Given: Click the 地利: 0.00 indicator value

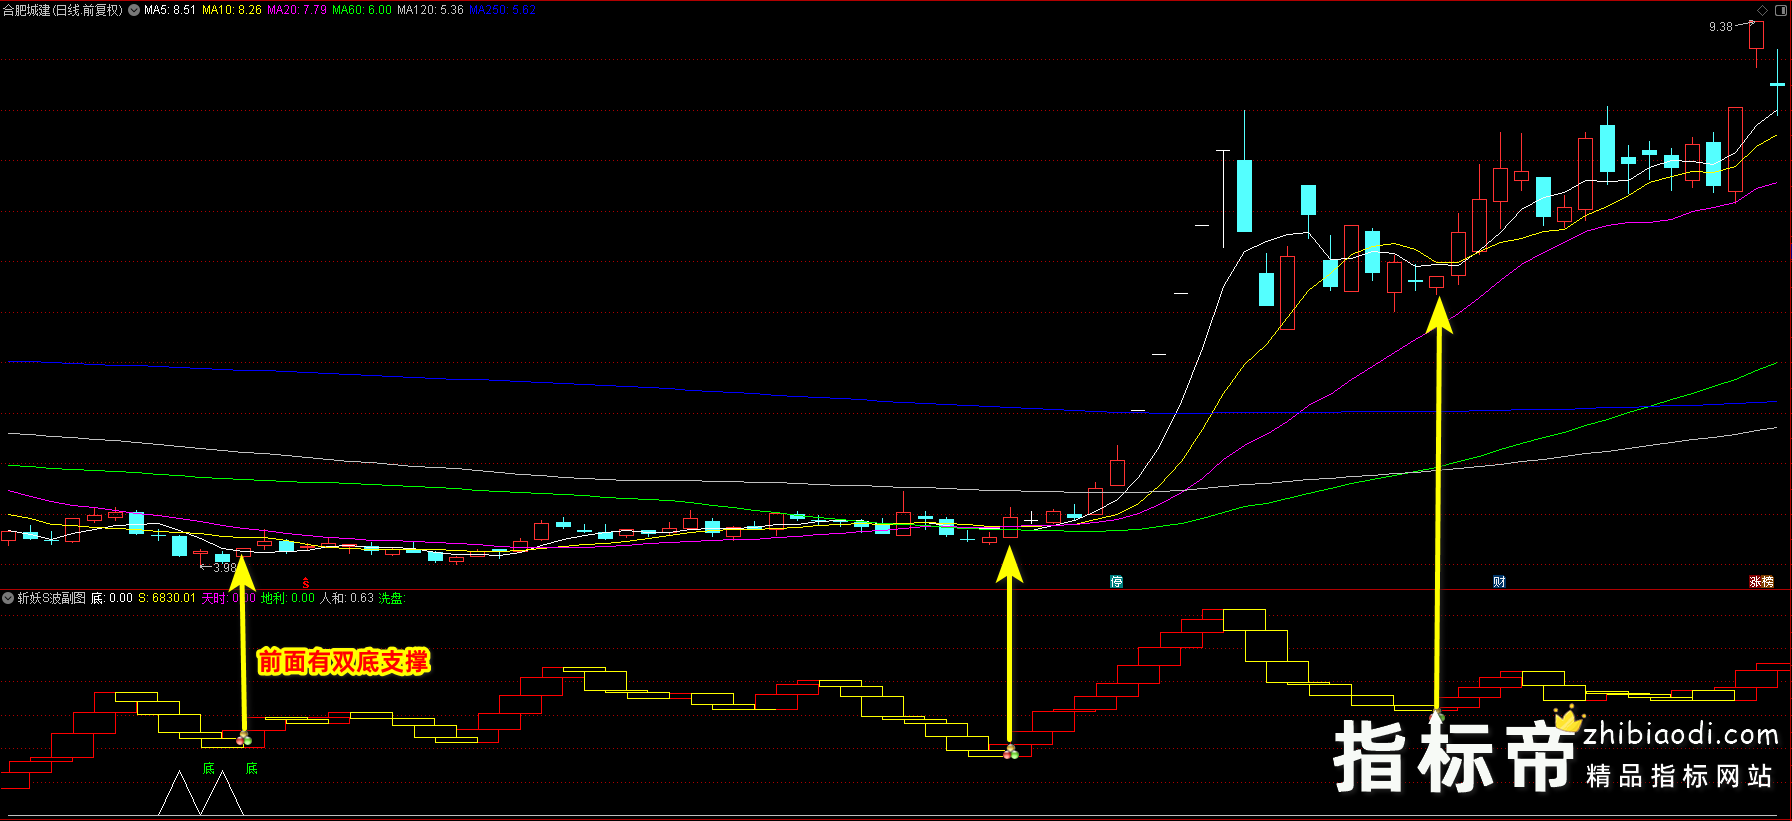Looking at the screenshot, I should click(288, 598).
